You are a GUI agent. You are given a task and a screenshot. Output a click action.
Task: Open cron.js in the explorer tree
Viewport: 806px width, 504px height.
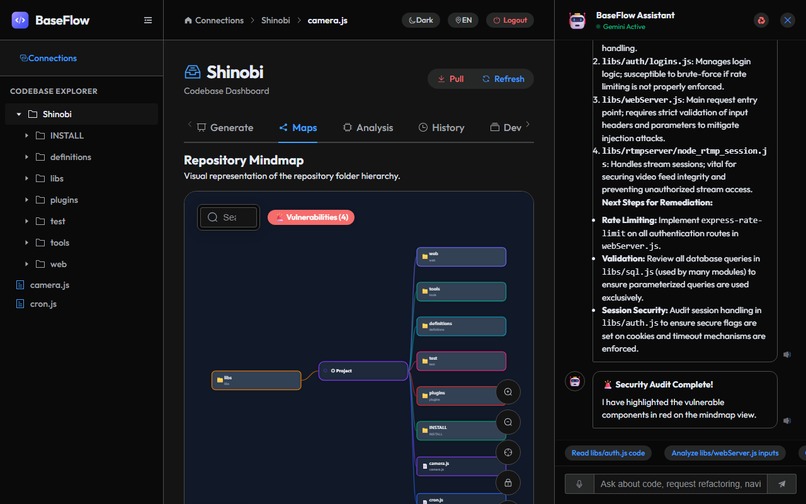pyautogui.click(x=43, y=304)
